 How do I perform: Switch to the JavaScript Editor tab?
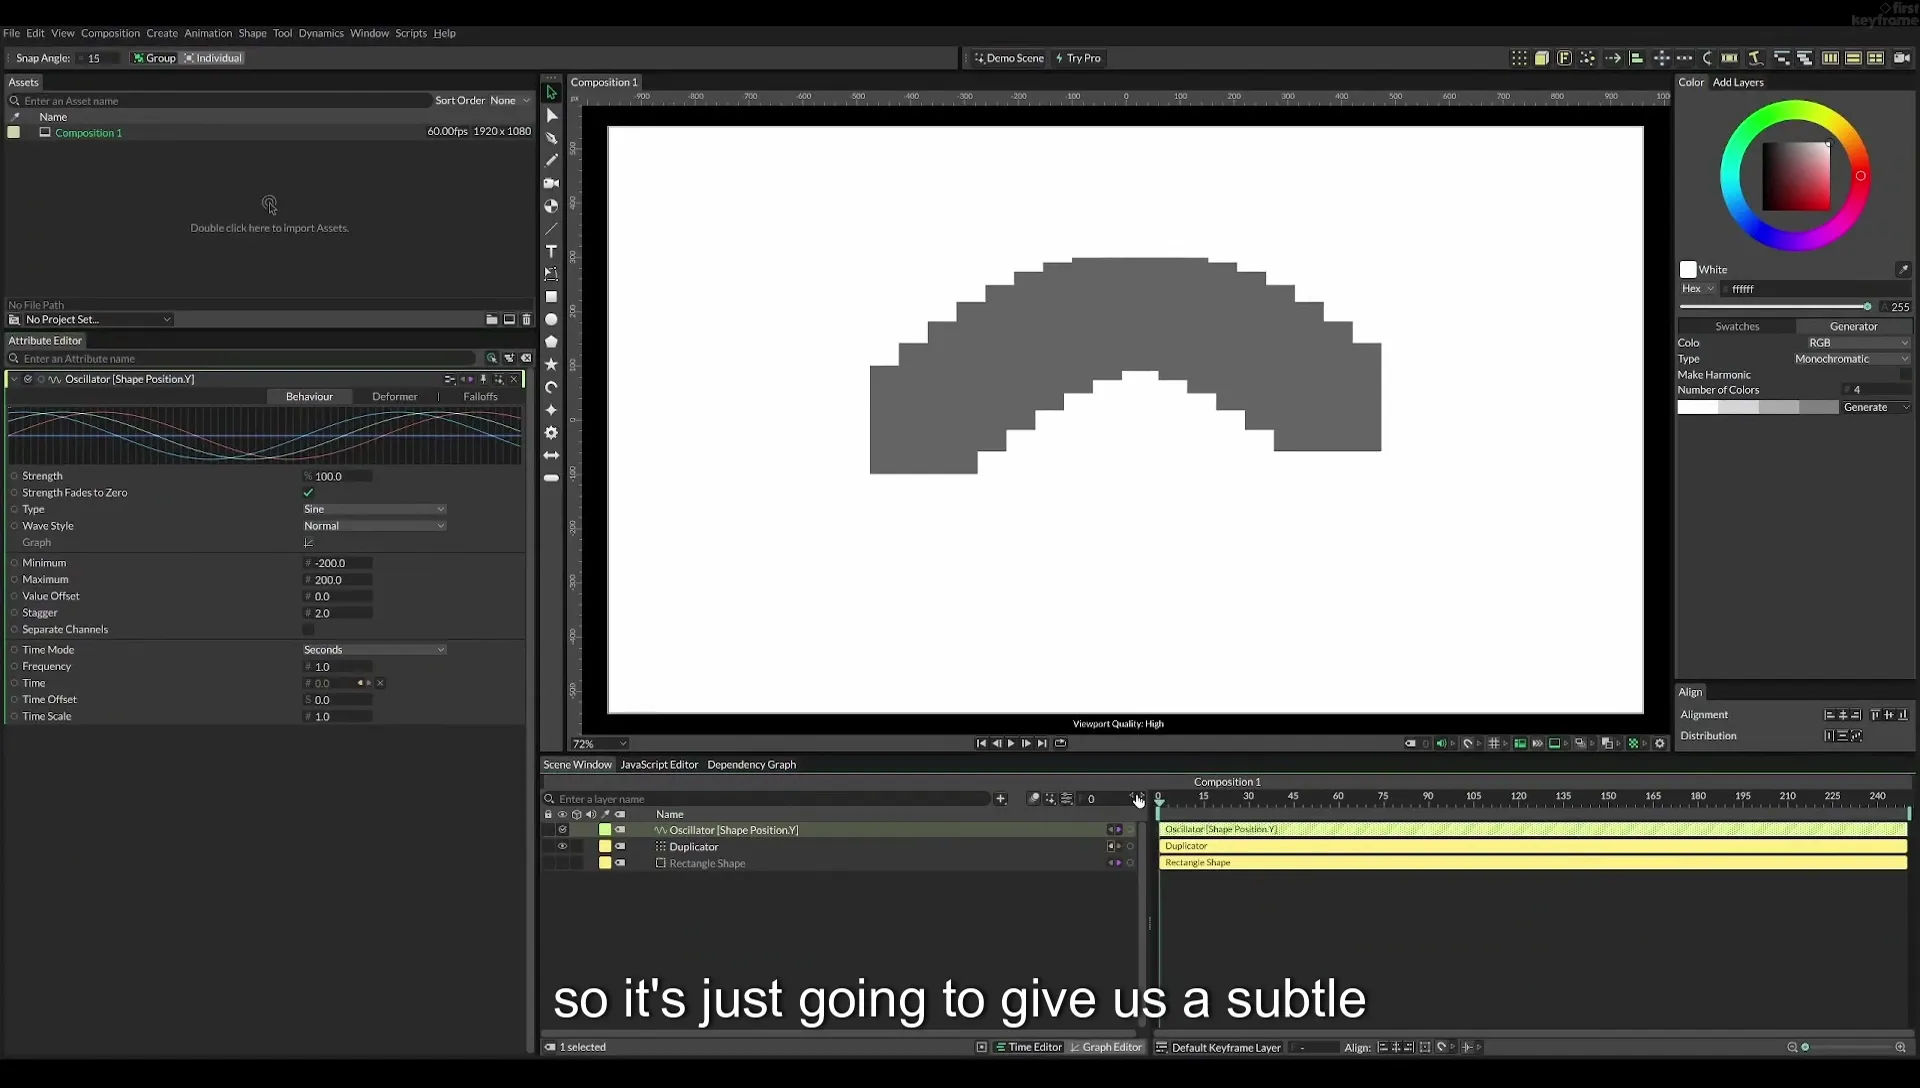[659, 765]
